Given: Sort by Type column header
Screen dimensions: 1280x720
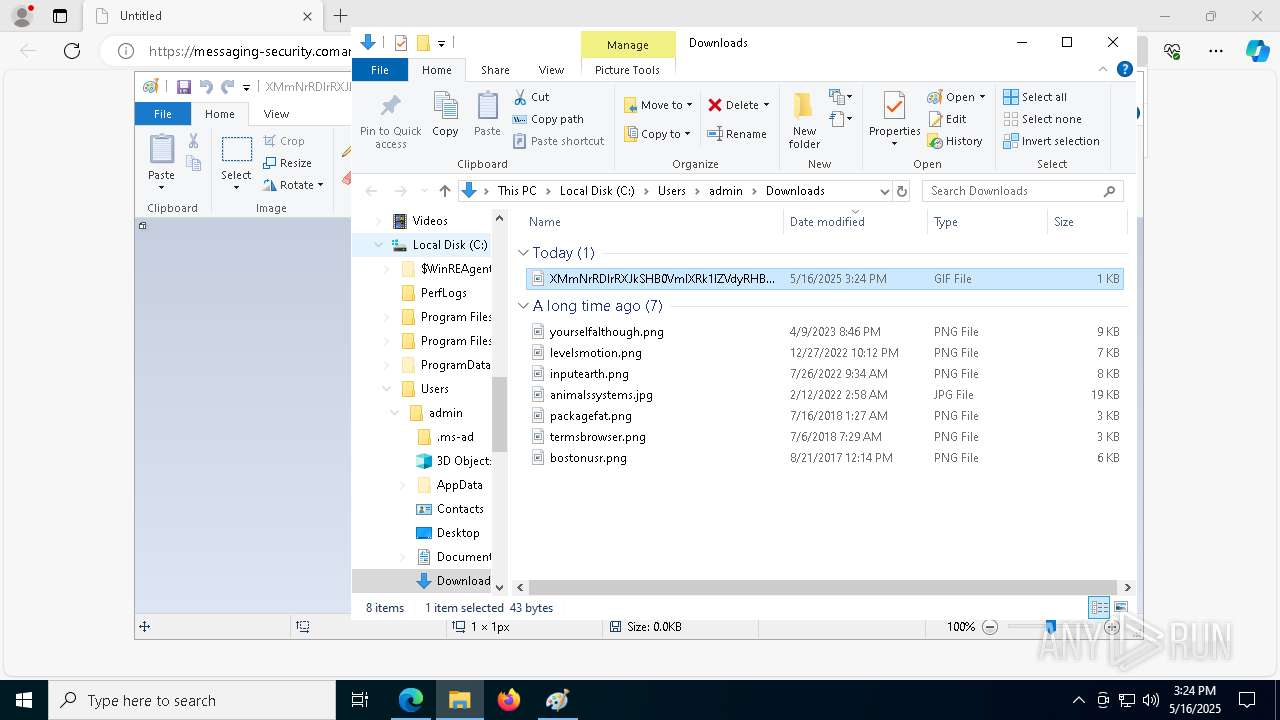Looking at the screenshot, I should click(987, 222).
